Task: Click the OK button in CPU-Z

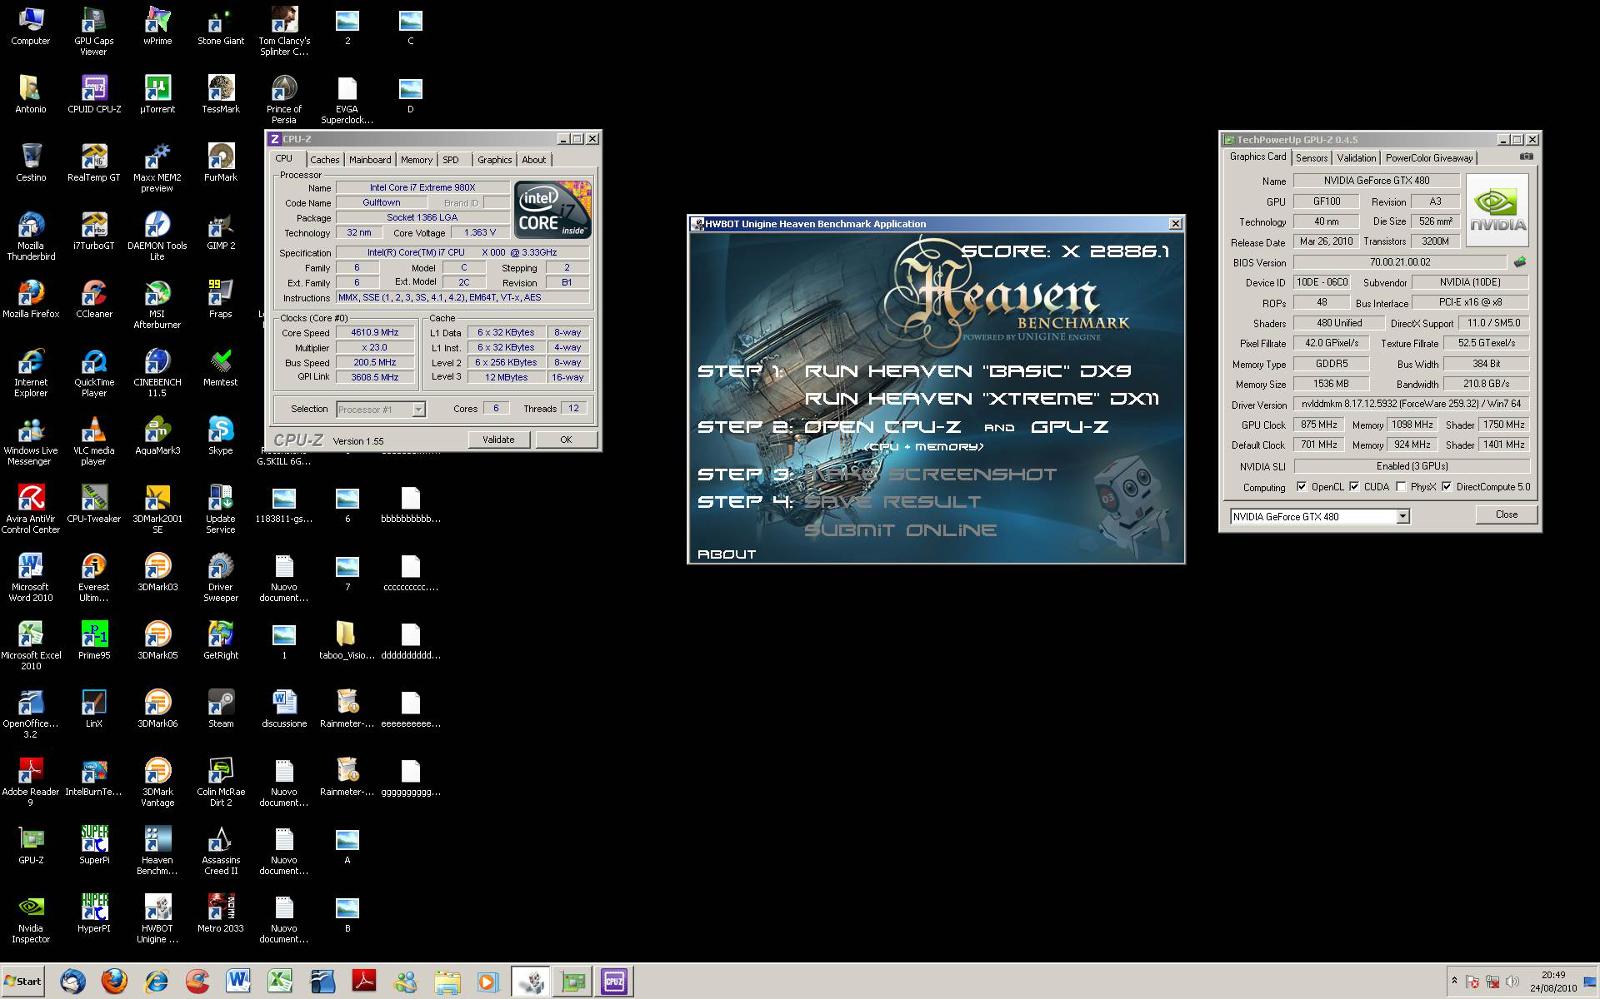Action: pyautogui.click(x=566, y=440)
